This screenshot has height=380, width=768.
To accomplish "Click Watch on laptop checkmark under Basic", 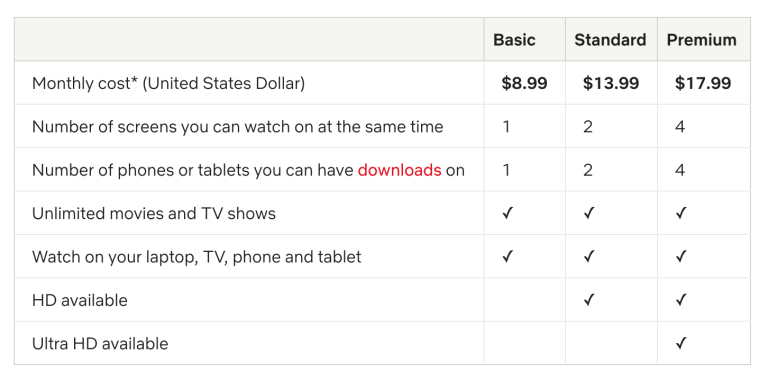I will tap(507, 257).
